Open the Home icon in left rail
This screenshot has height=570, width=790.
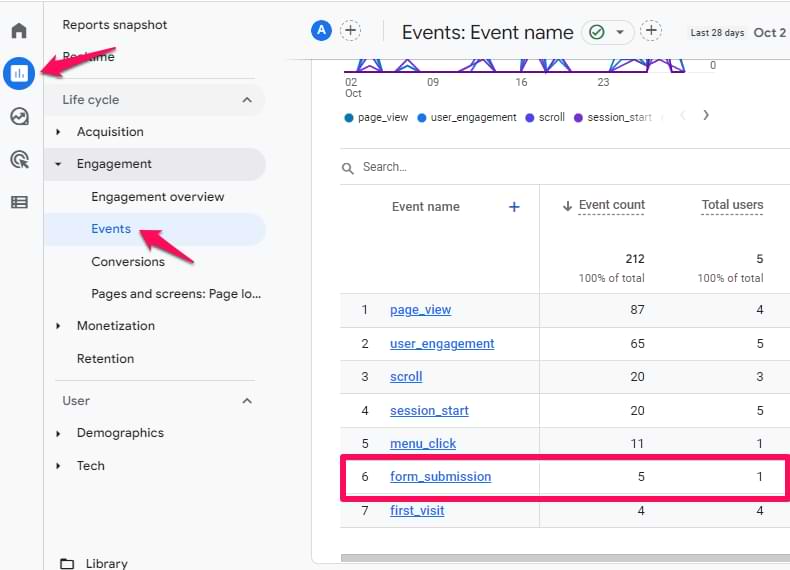[19, 31]
